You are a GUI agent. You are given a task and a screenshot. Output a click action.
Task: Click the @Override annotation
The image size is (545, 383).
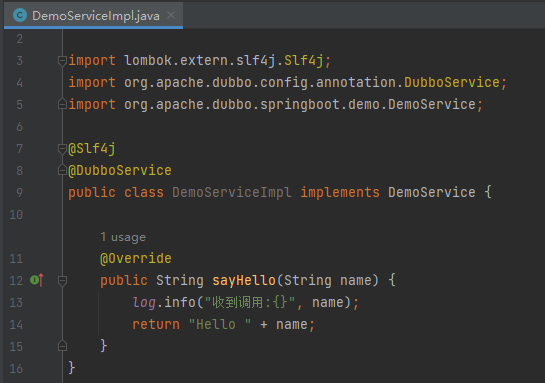(x=136, y=258)
